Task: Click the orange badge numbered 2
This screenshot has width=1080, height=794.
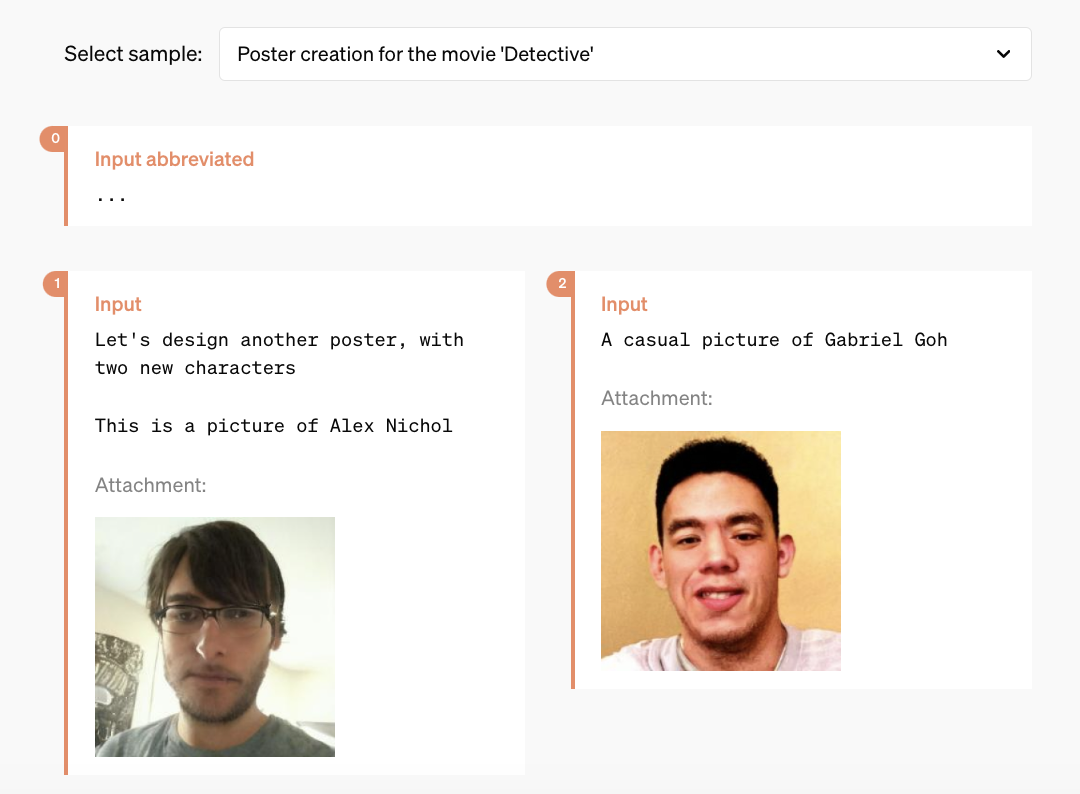Action: 561,284
